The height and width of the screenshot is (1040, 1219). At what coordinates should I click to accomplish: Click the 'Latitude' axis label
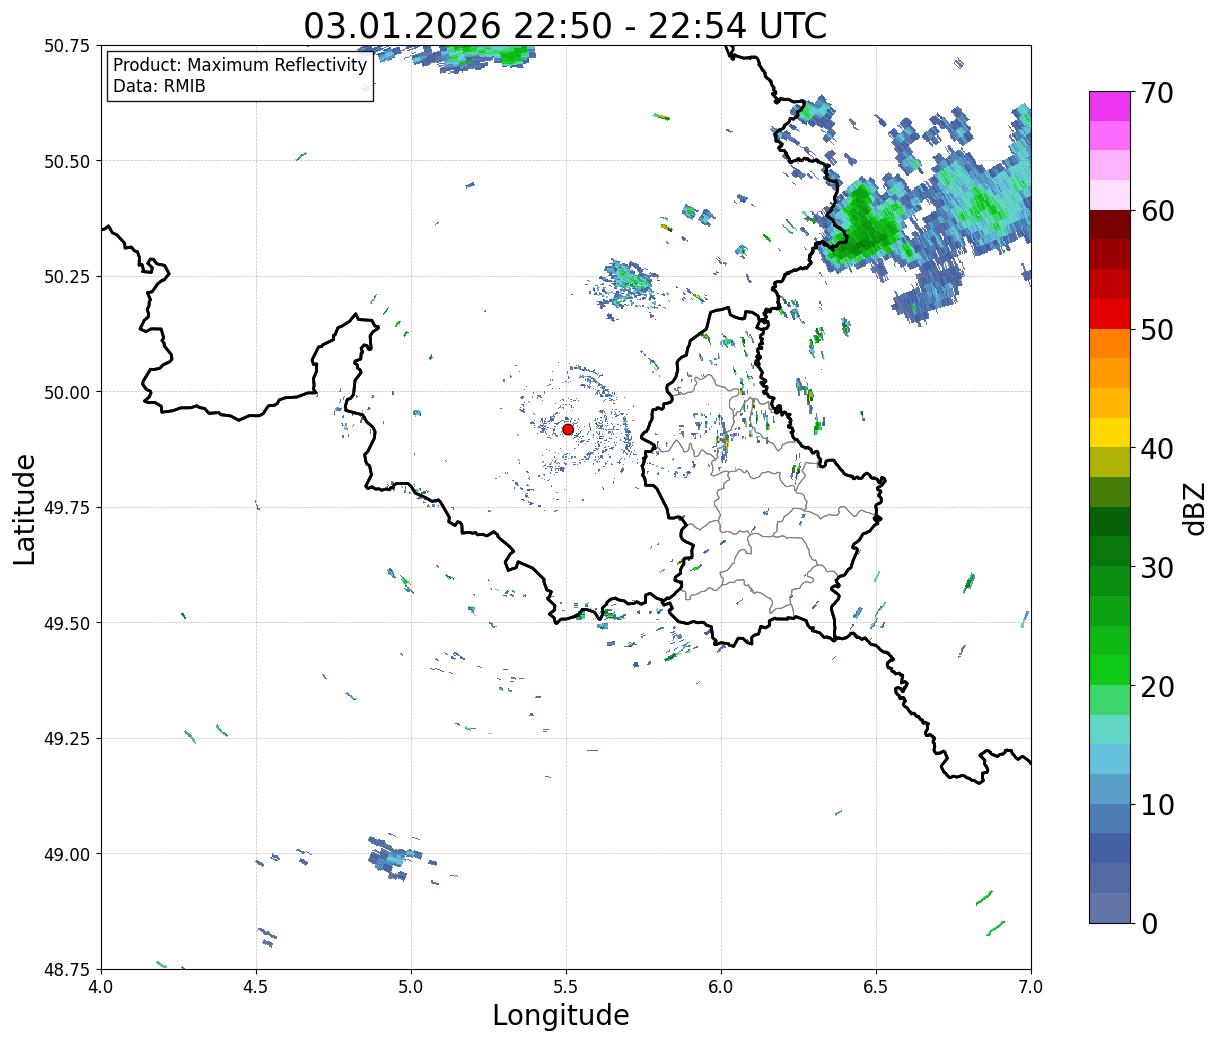point(25,508)
